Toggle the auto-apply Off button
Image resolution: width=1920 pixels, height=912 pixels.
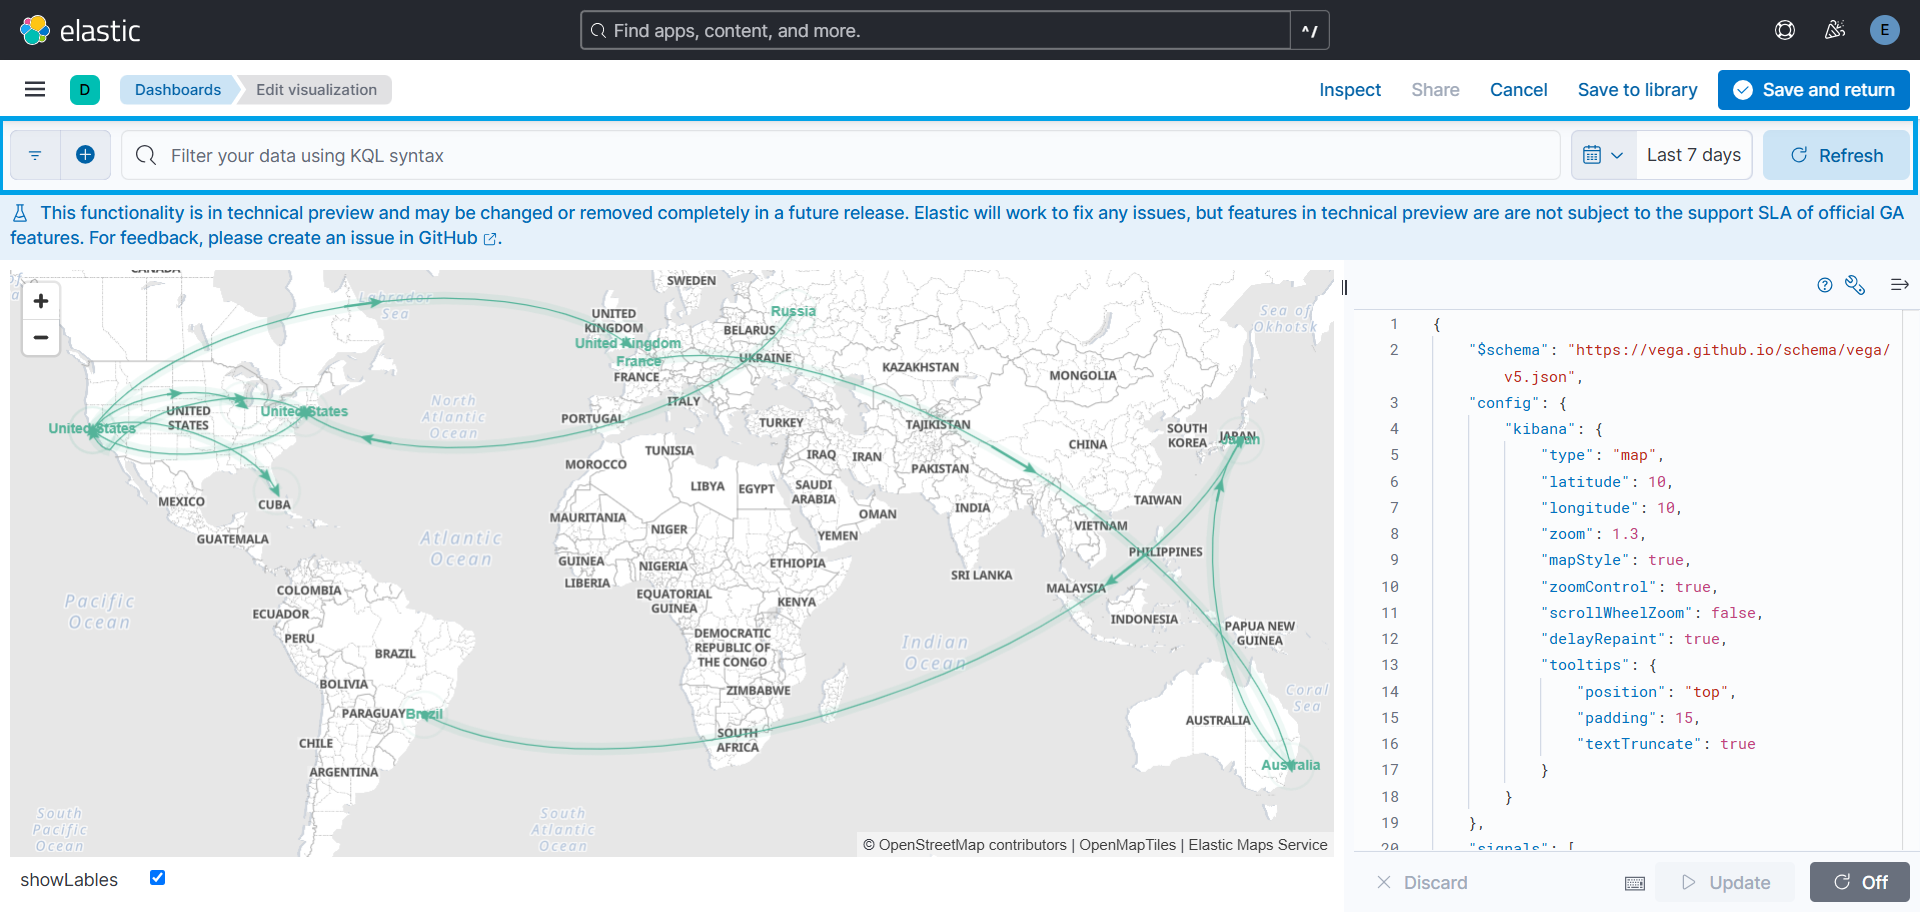tap(1859, 882)
